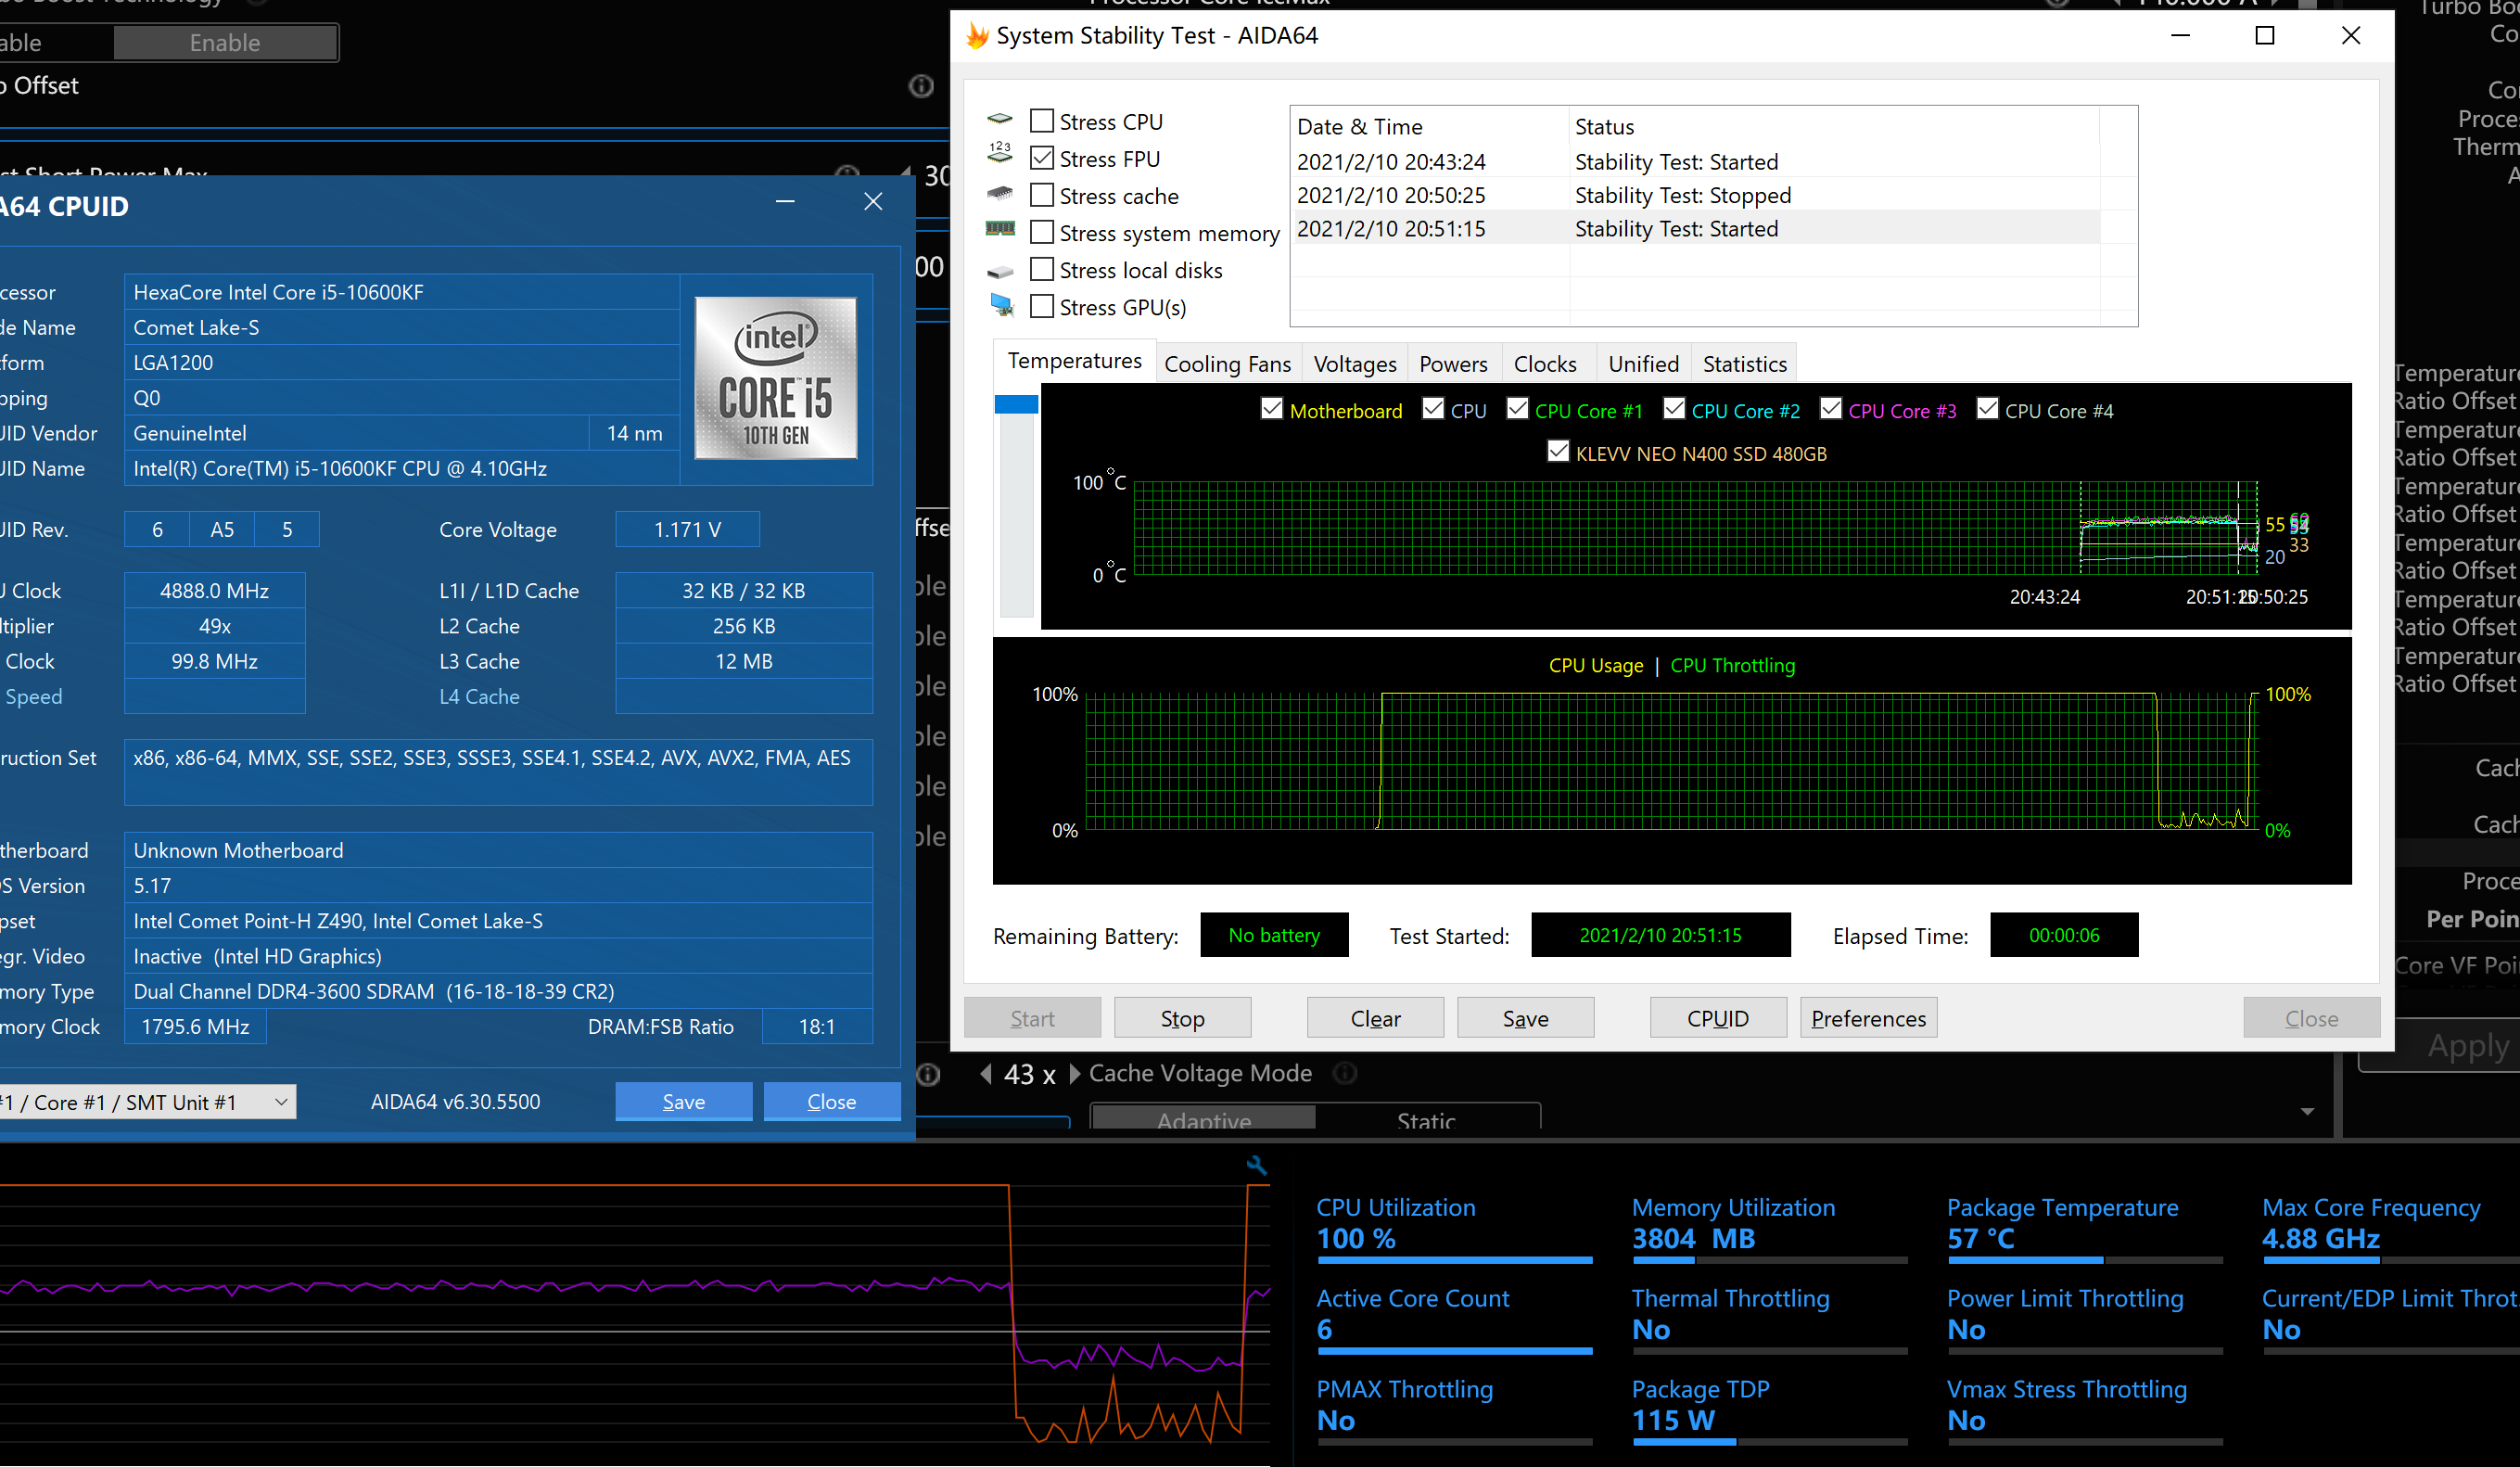Viewport: 2520px width, 1467px height.
Task: Click the monitor icon beside Stress GPU(s)
Action: 1001,305
